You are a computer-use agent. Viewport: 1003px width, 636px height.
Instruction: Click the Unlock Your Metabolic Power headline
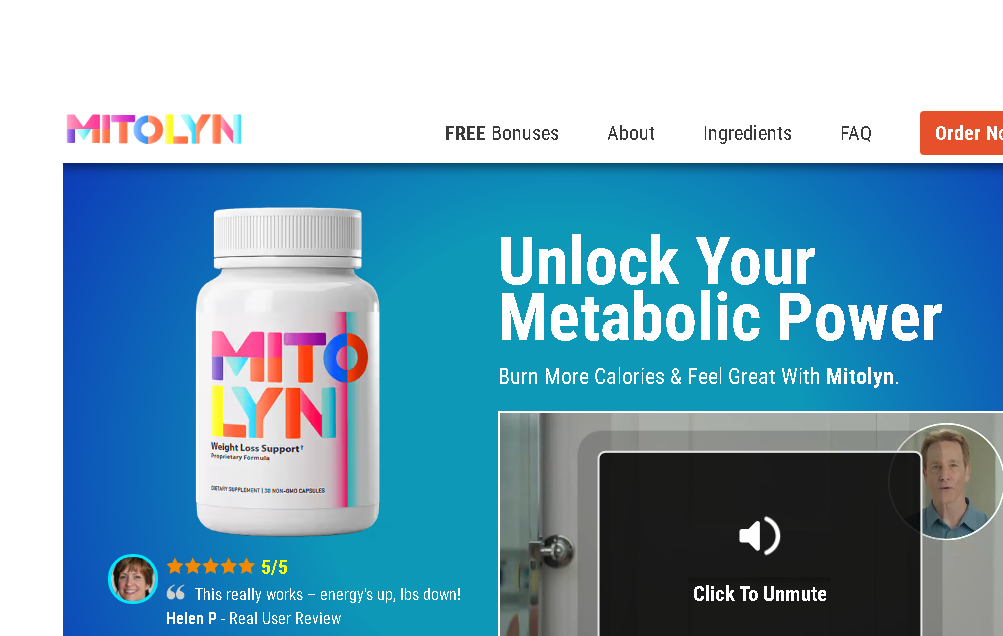(x=720, y=288)
